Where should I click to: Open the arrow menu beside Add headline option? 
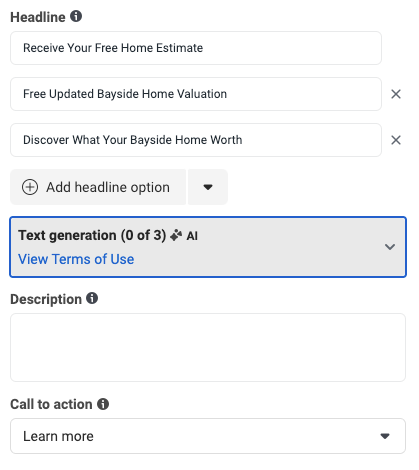click(x=208, y=187)
